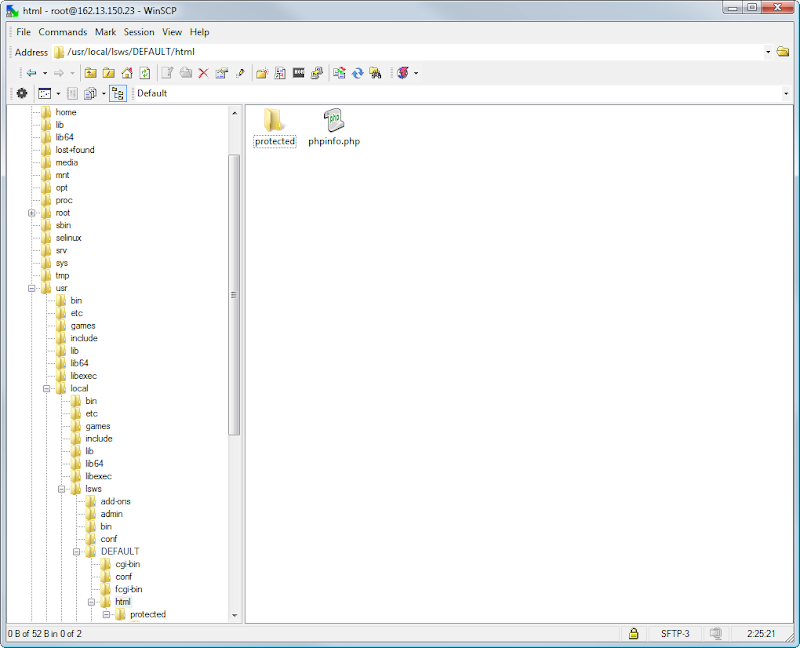Viewport: 800px width, 648px height.
Task: Open the New Session dropdown arrow
Action: (416, 73)
